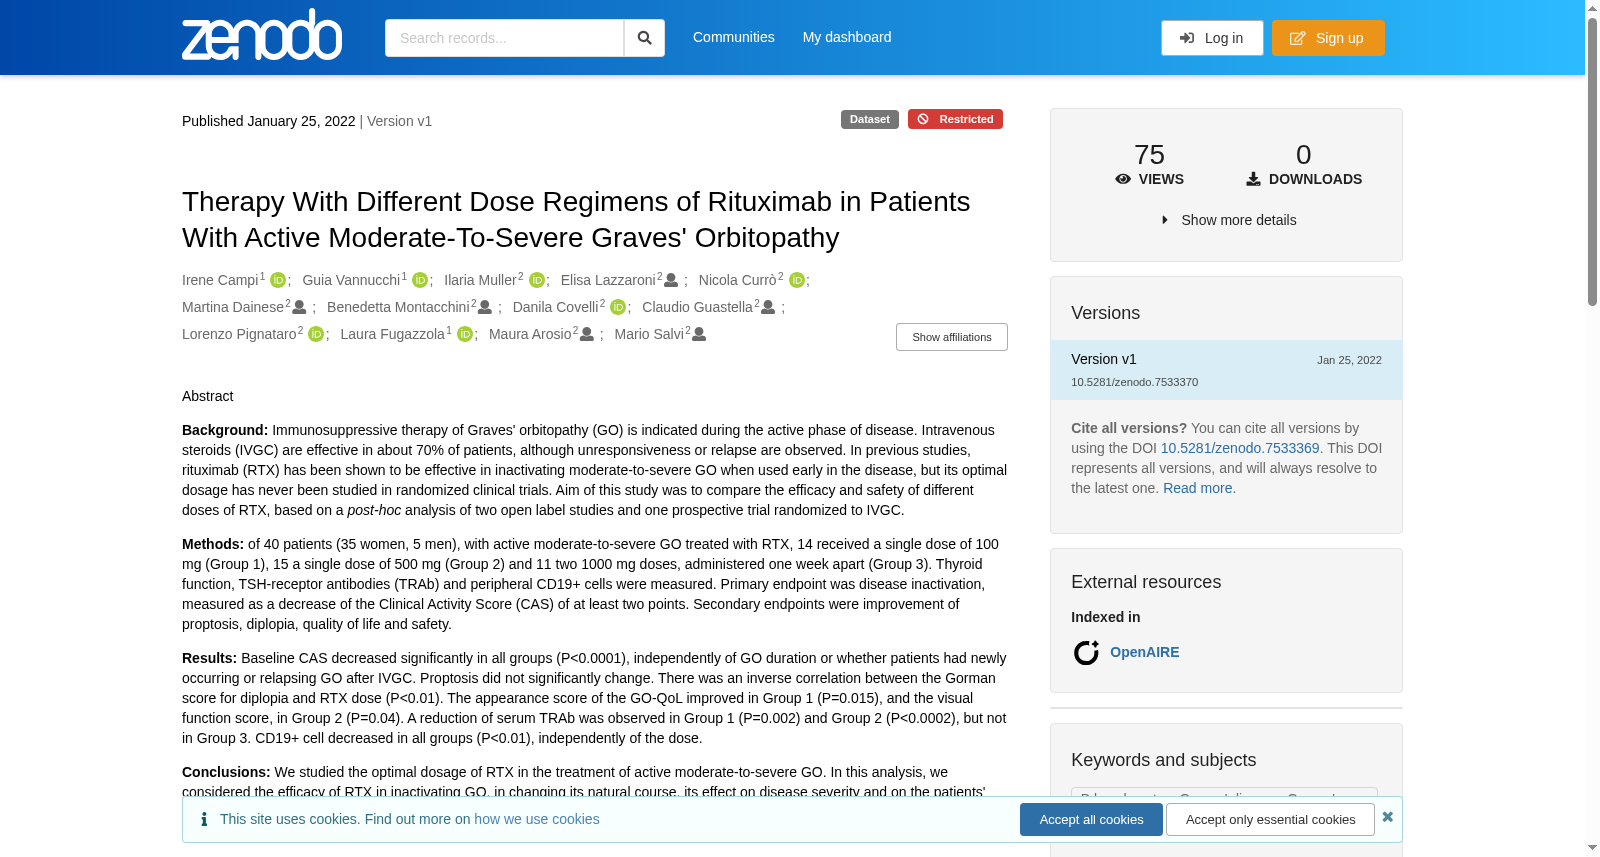The image size is (1600, 857).
Task: Click the record title about Rituximab
Action: click(x=576, y=219)
